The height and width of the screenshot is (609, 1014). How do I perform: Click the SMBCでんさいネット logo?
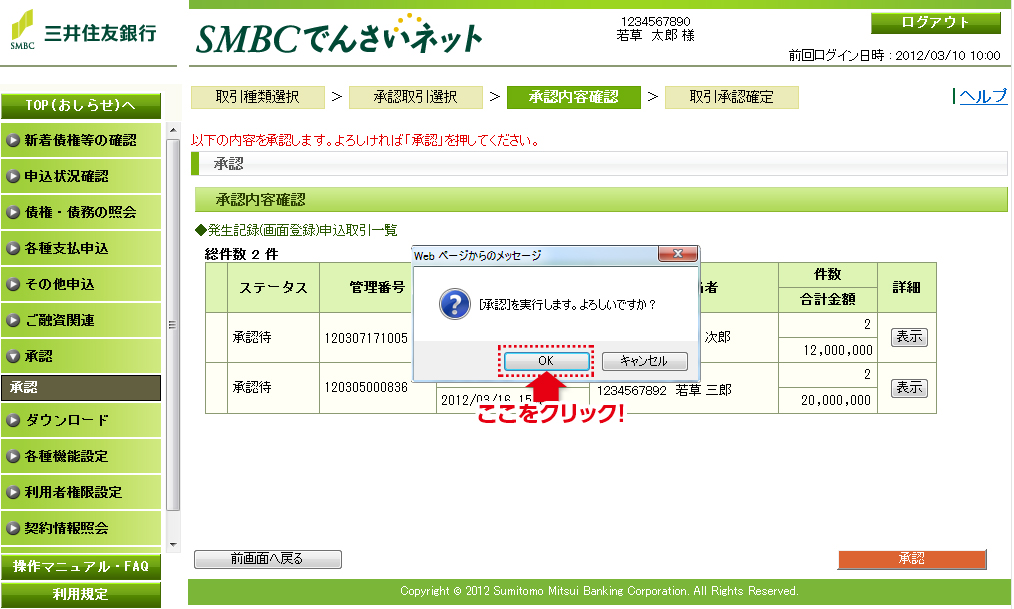click(x=339, y=36)
